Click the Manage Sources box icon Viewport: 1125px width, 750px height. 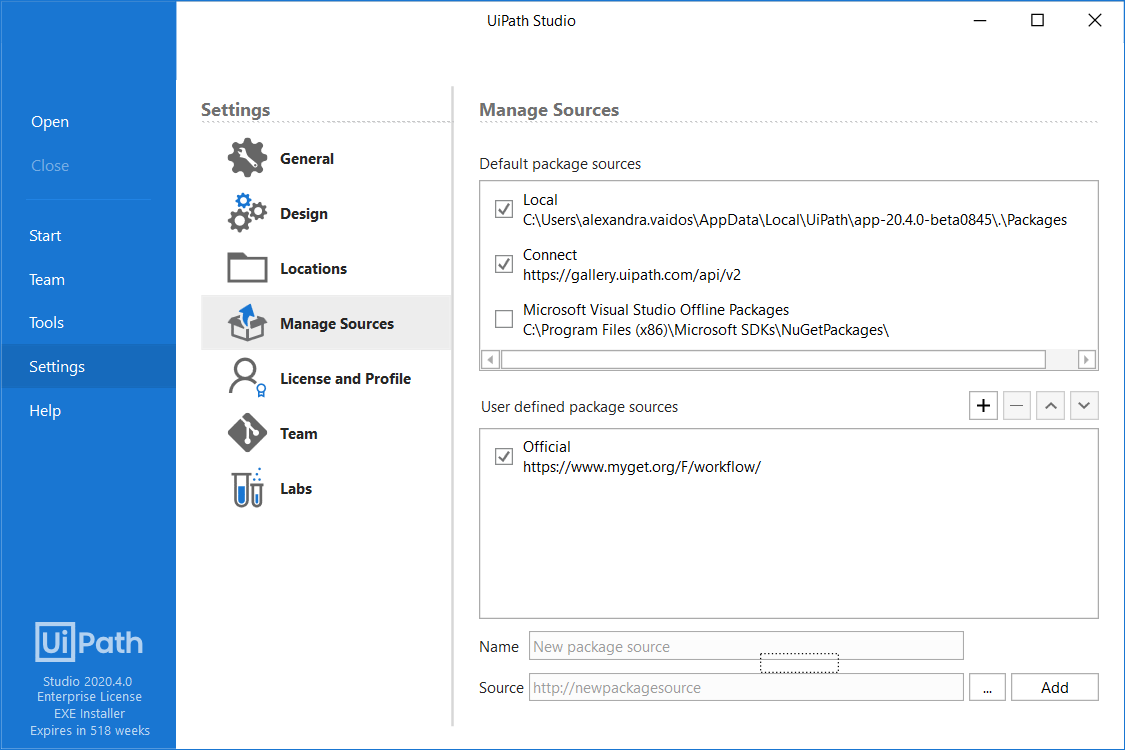tap(247, 322)
